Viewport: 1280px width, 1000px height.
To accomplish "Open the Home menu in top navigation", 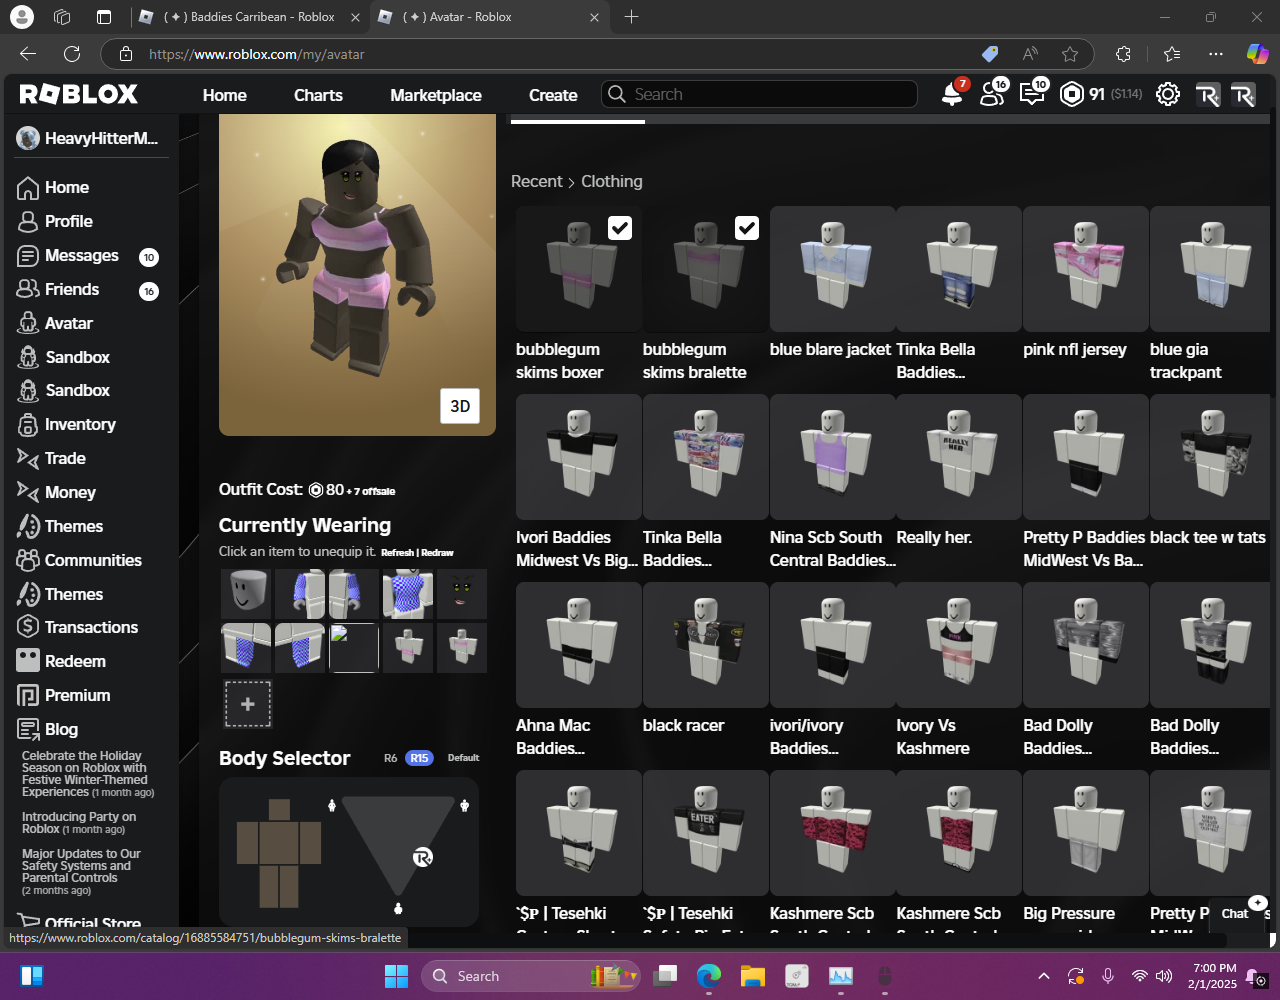I will pyautogui.click(x=225, y=95).
